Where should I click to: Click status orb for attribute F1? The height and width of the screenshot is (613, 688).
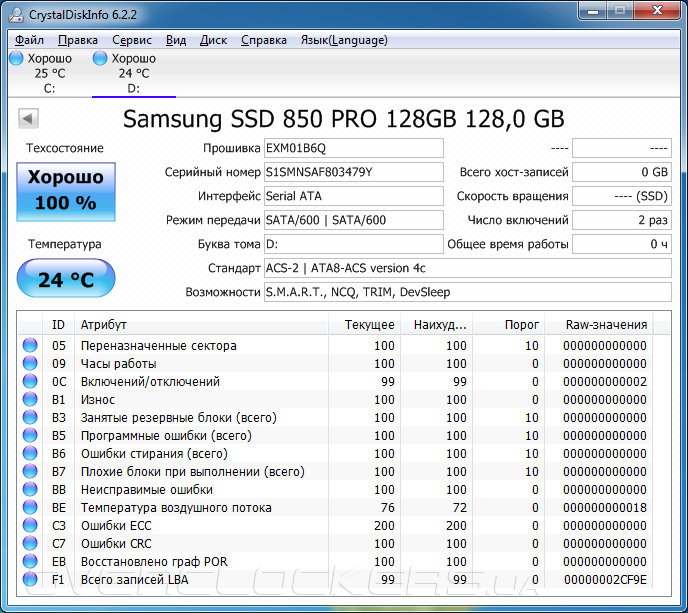click(30, 579)
